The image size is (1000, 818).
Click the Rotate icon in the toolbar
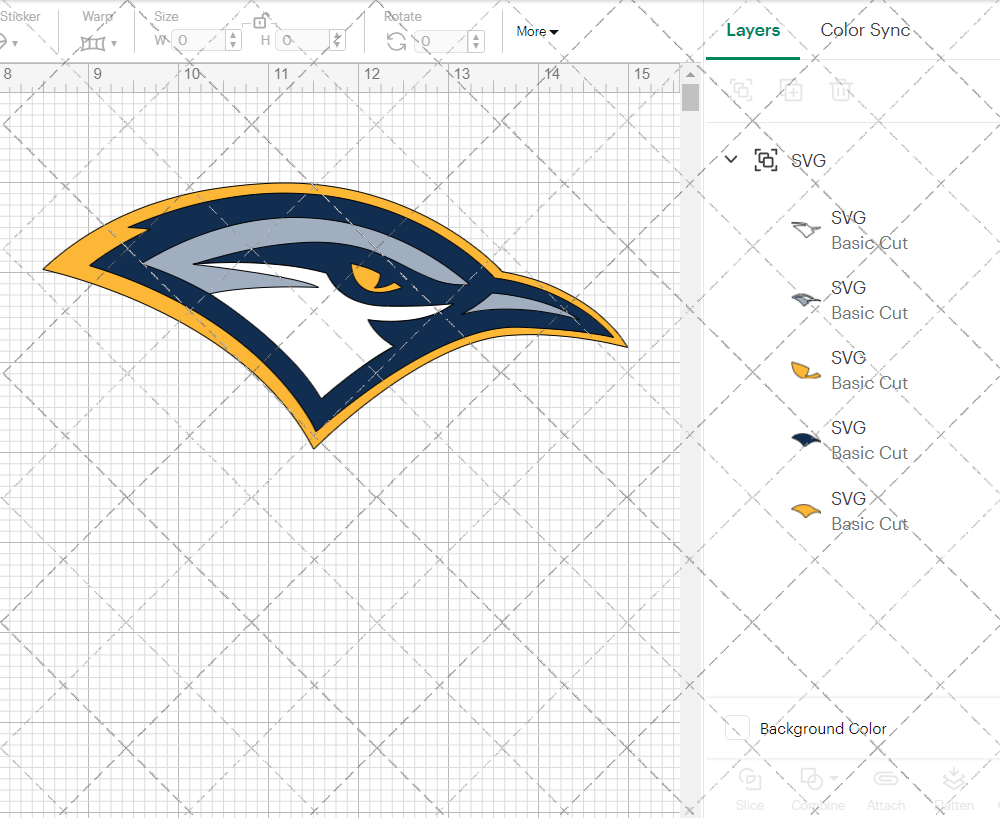[x=395, y=40]
